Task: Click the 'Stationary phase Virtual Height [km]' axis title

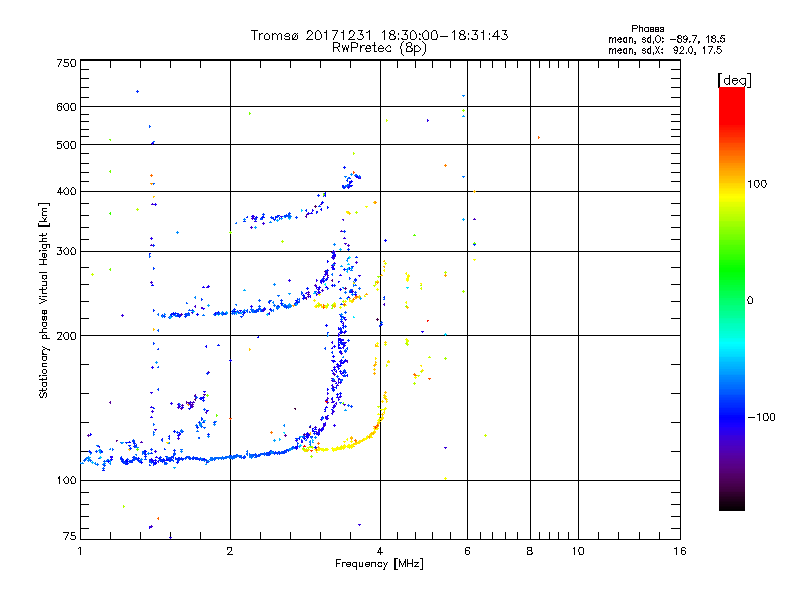Action: coord(44,301)
